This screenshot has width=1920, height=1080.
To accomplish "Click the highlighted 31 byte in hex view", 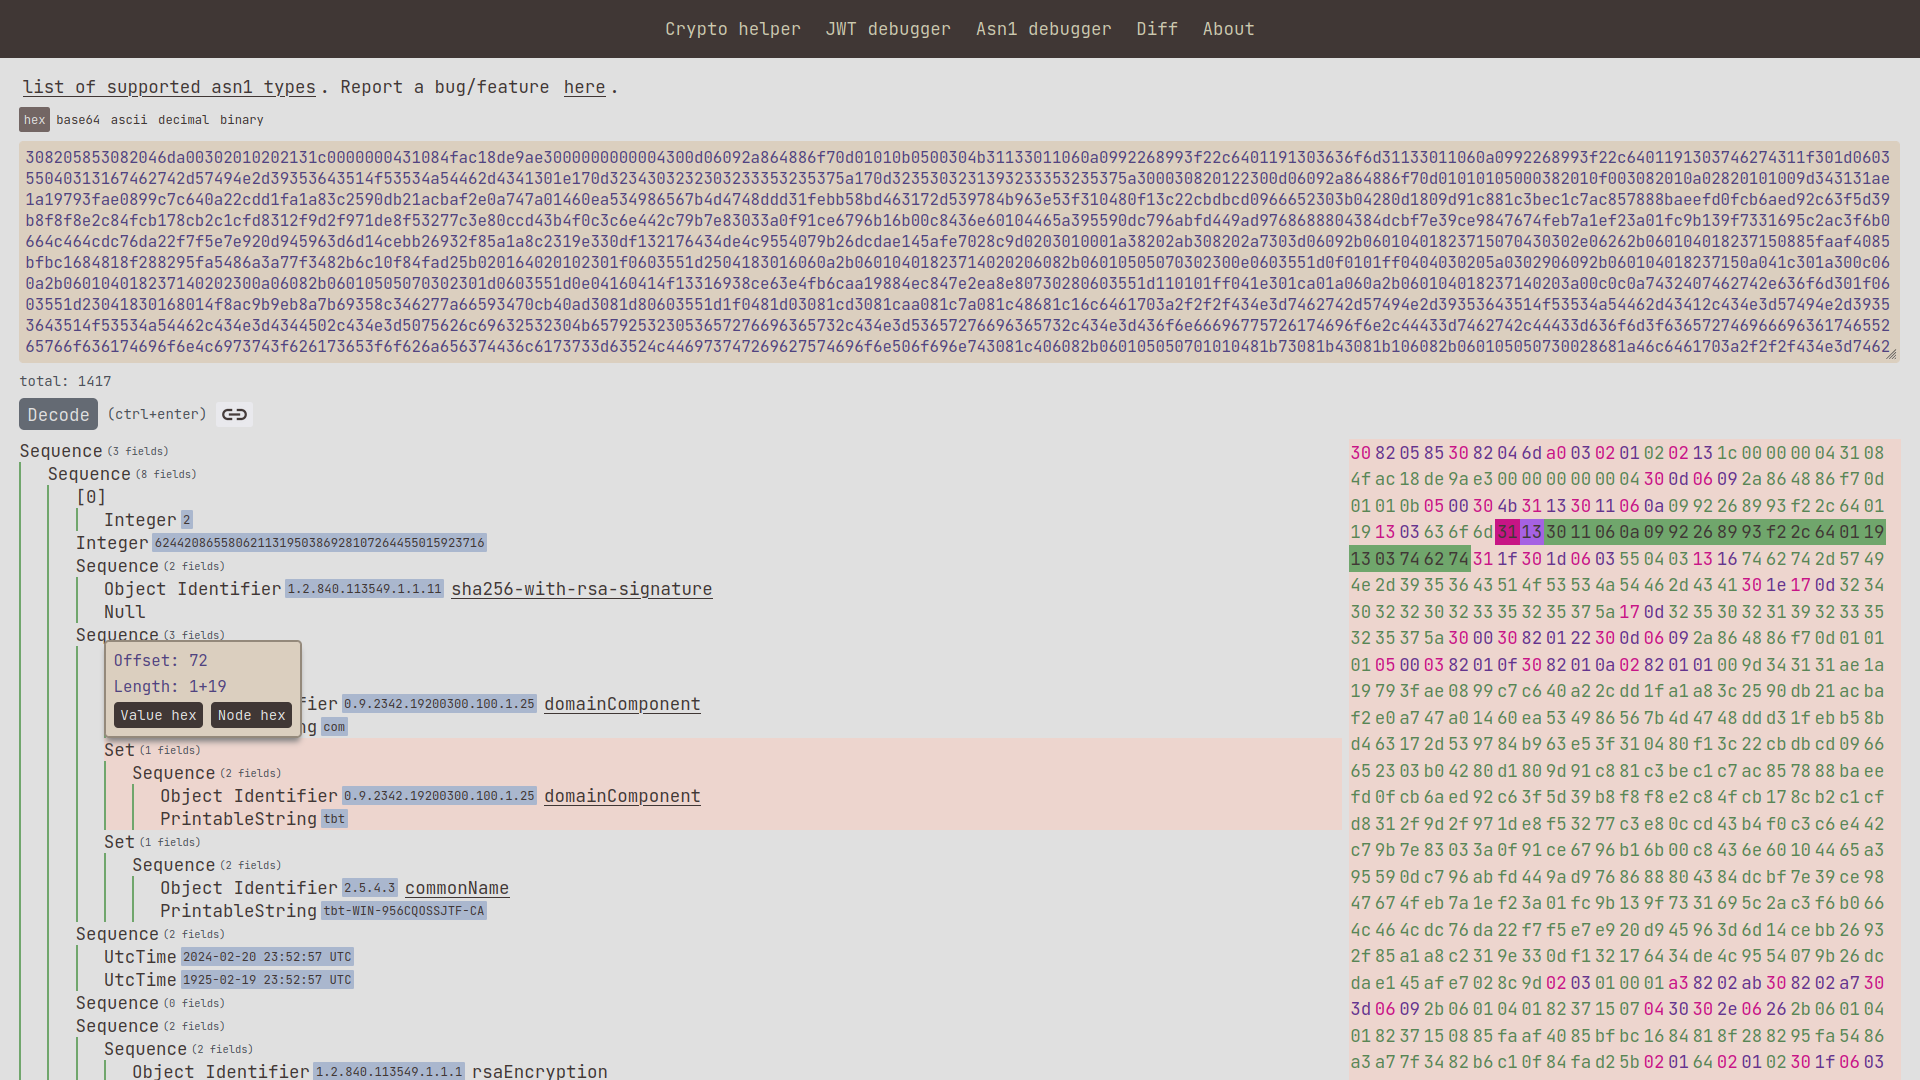I will pos(1507,532).
